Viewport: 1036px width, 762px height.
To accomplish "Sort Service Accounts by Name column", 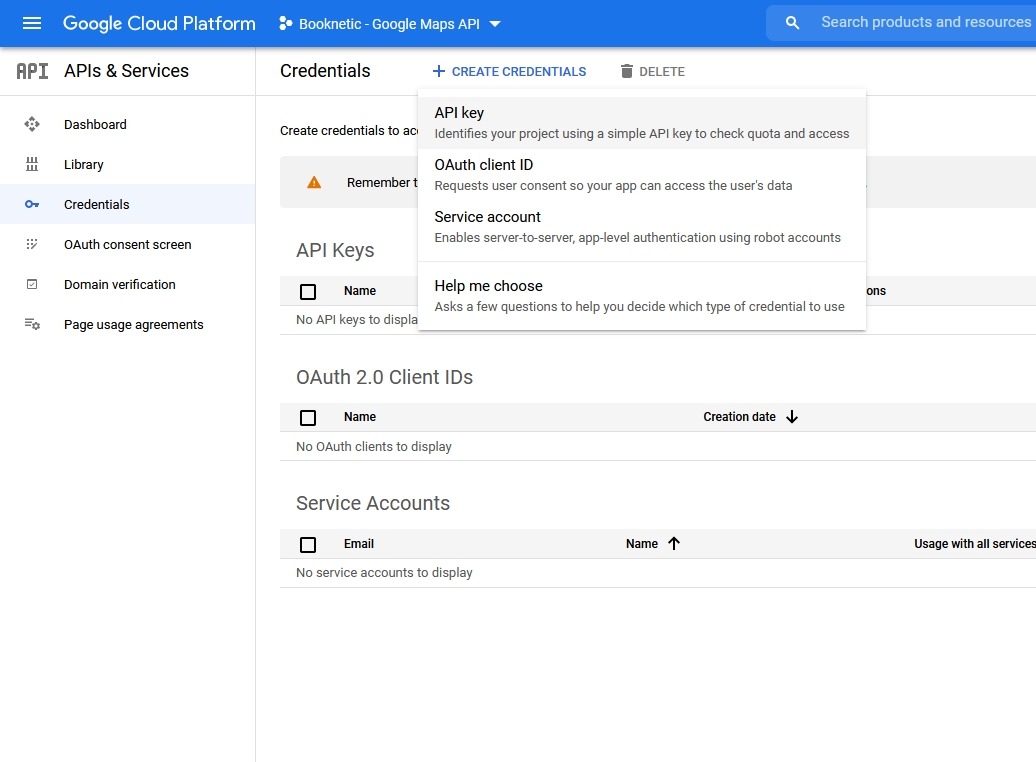I will (x=642, y=544).
